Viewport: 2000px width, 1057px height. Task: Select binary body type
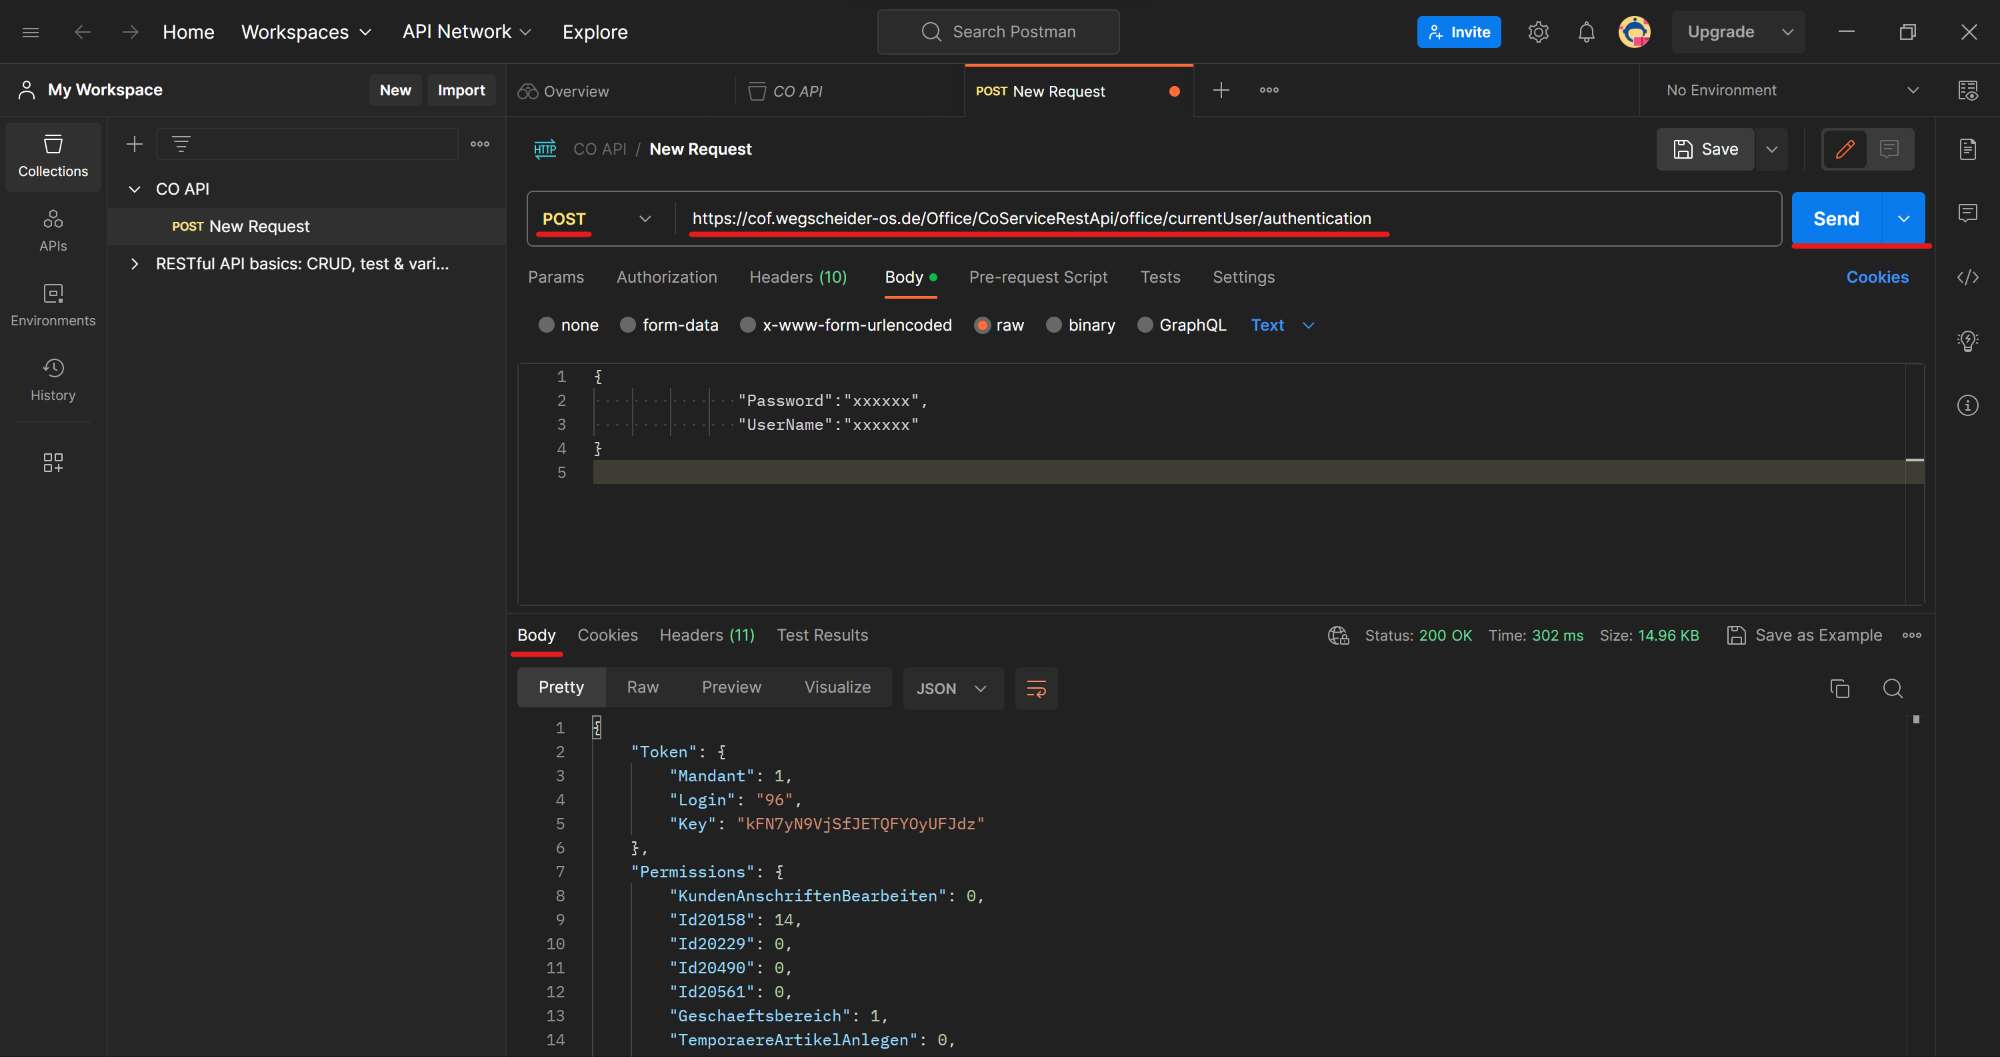point(1054,325)
